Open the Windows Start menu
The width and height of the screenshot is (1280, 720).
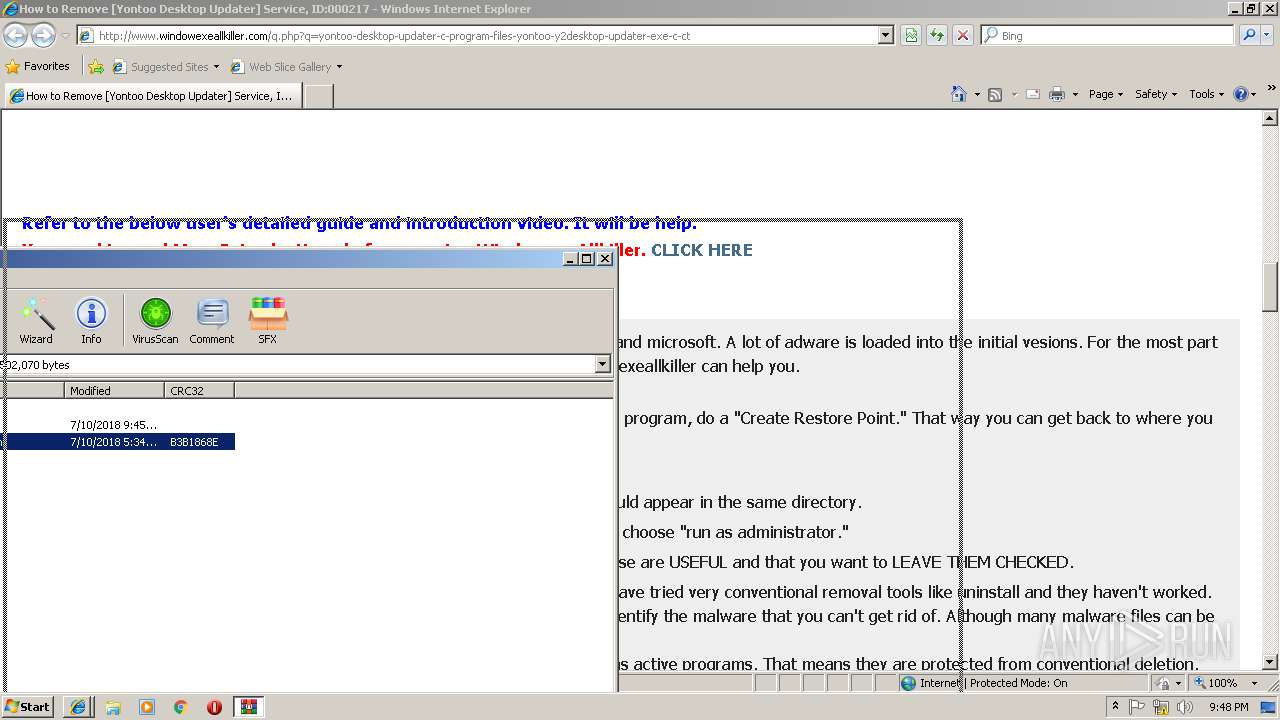[x=28, y=707]
